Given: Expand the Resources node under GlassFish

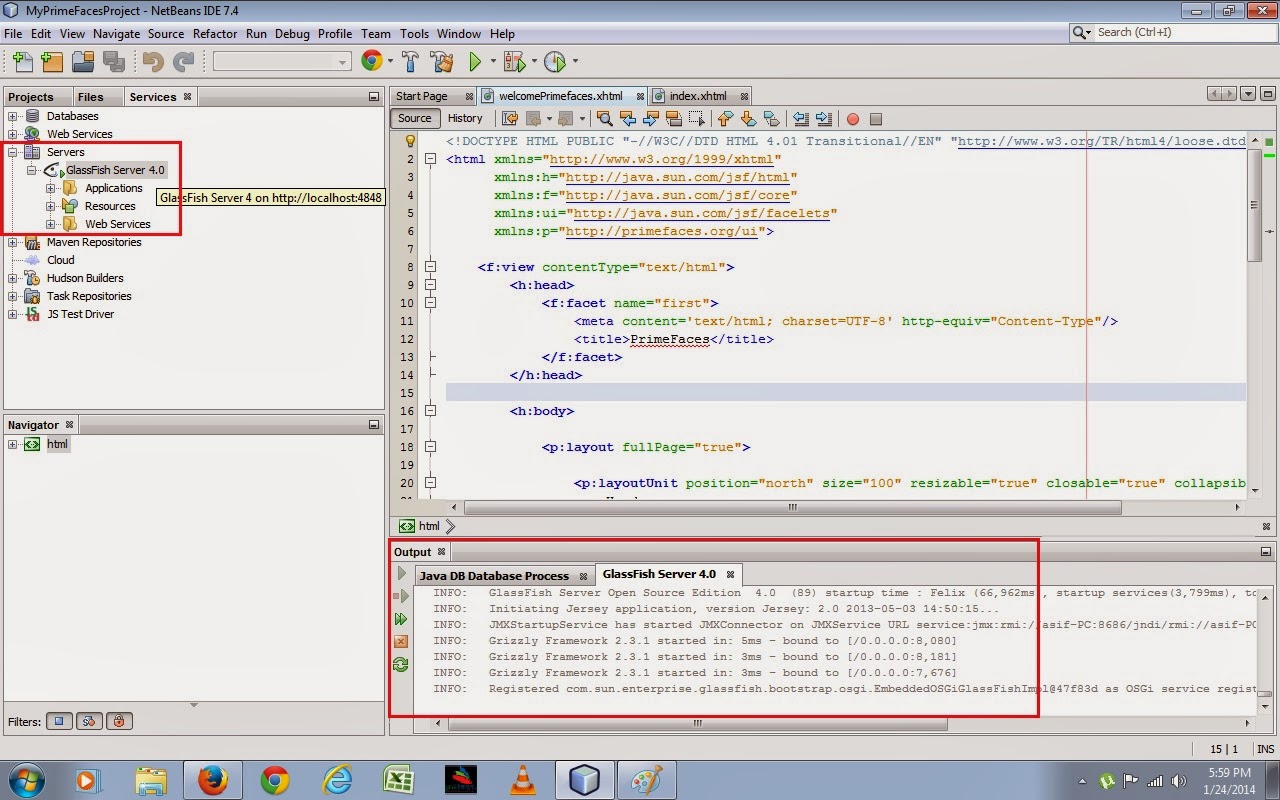Looking at the screenshot, I should pyautogui.click(x=50, y=206).
